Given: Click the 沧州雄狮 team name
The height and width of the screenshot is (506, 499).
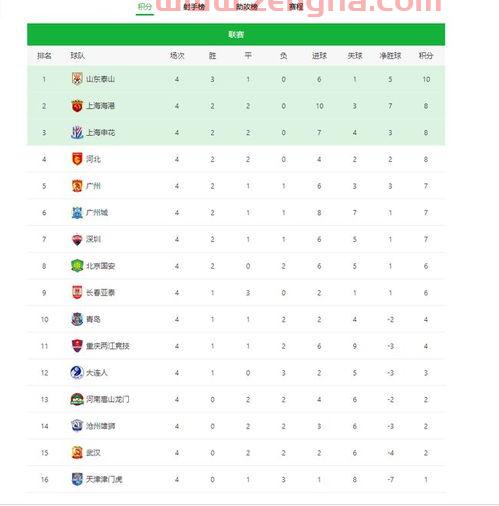Looking at the screenshot, I should pyautogui.click(x=100, y=426).
